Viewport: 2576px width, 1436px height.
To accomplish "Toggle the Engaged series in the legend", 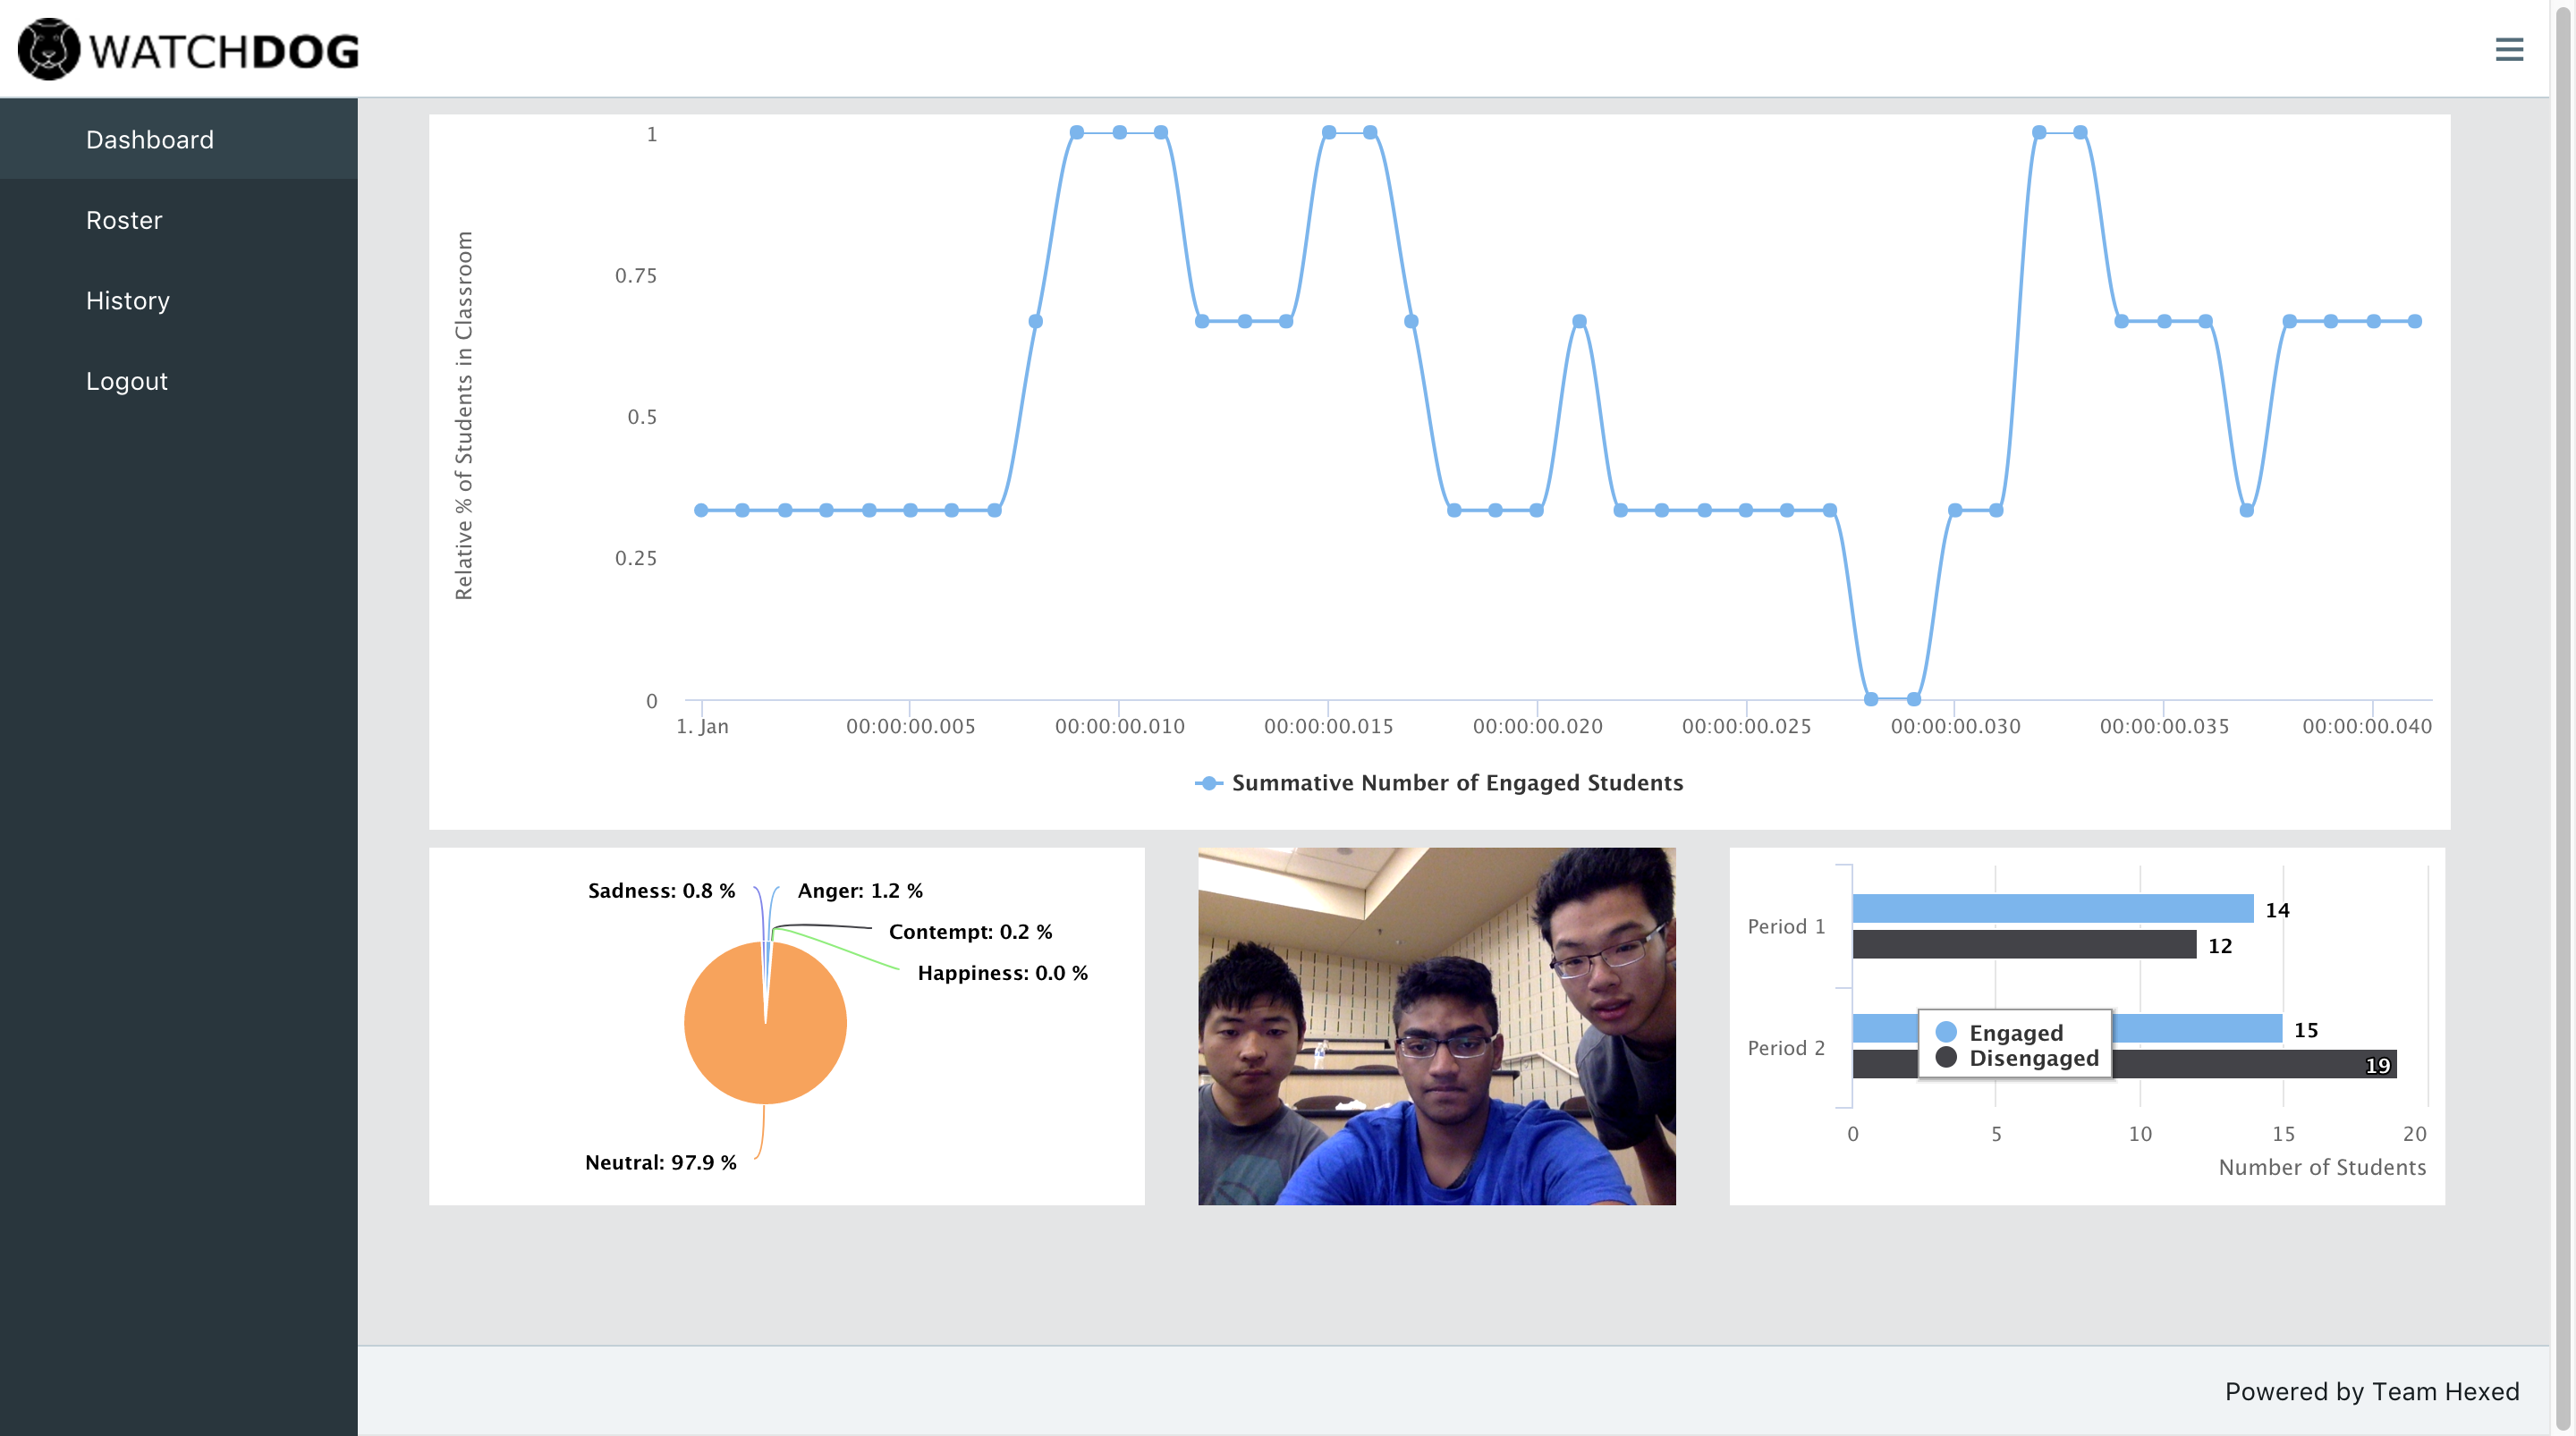I will click(2014, 1032).
